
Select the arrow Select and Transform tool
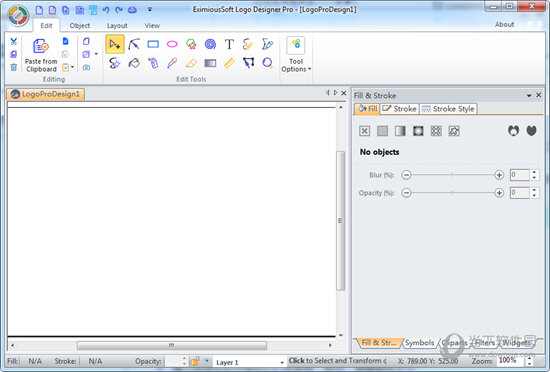coord(115,44)
